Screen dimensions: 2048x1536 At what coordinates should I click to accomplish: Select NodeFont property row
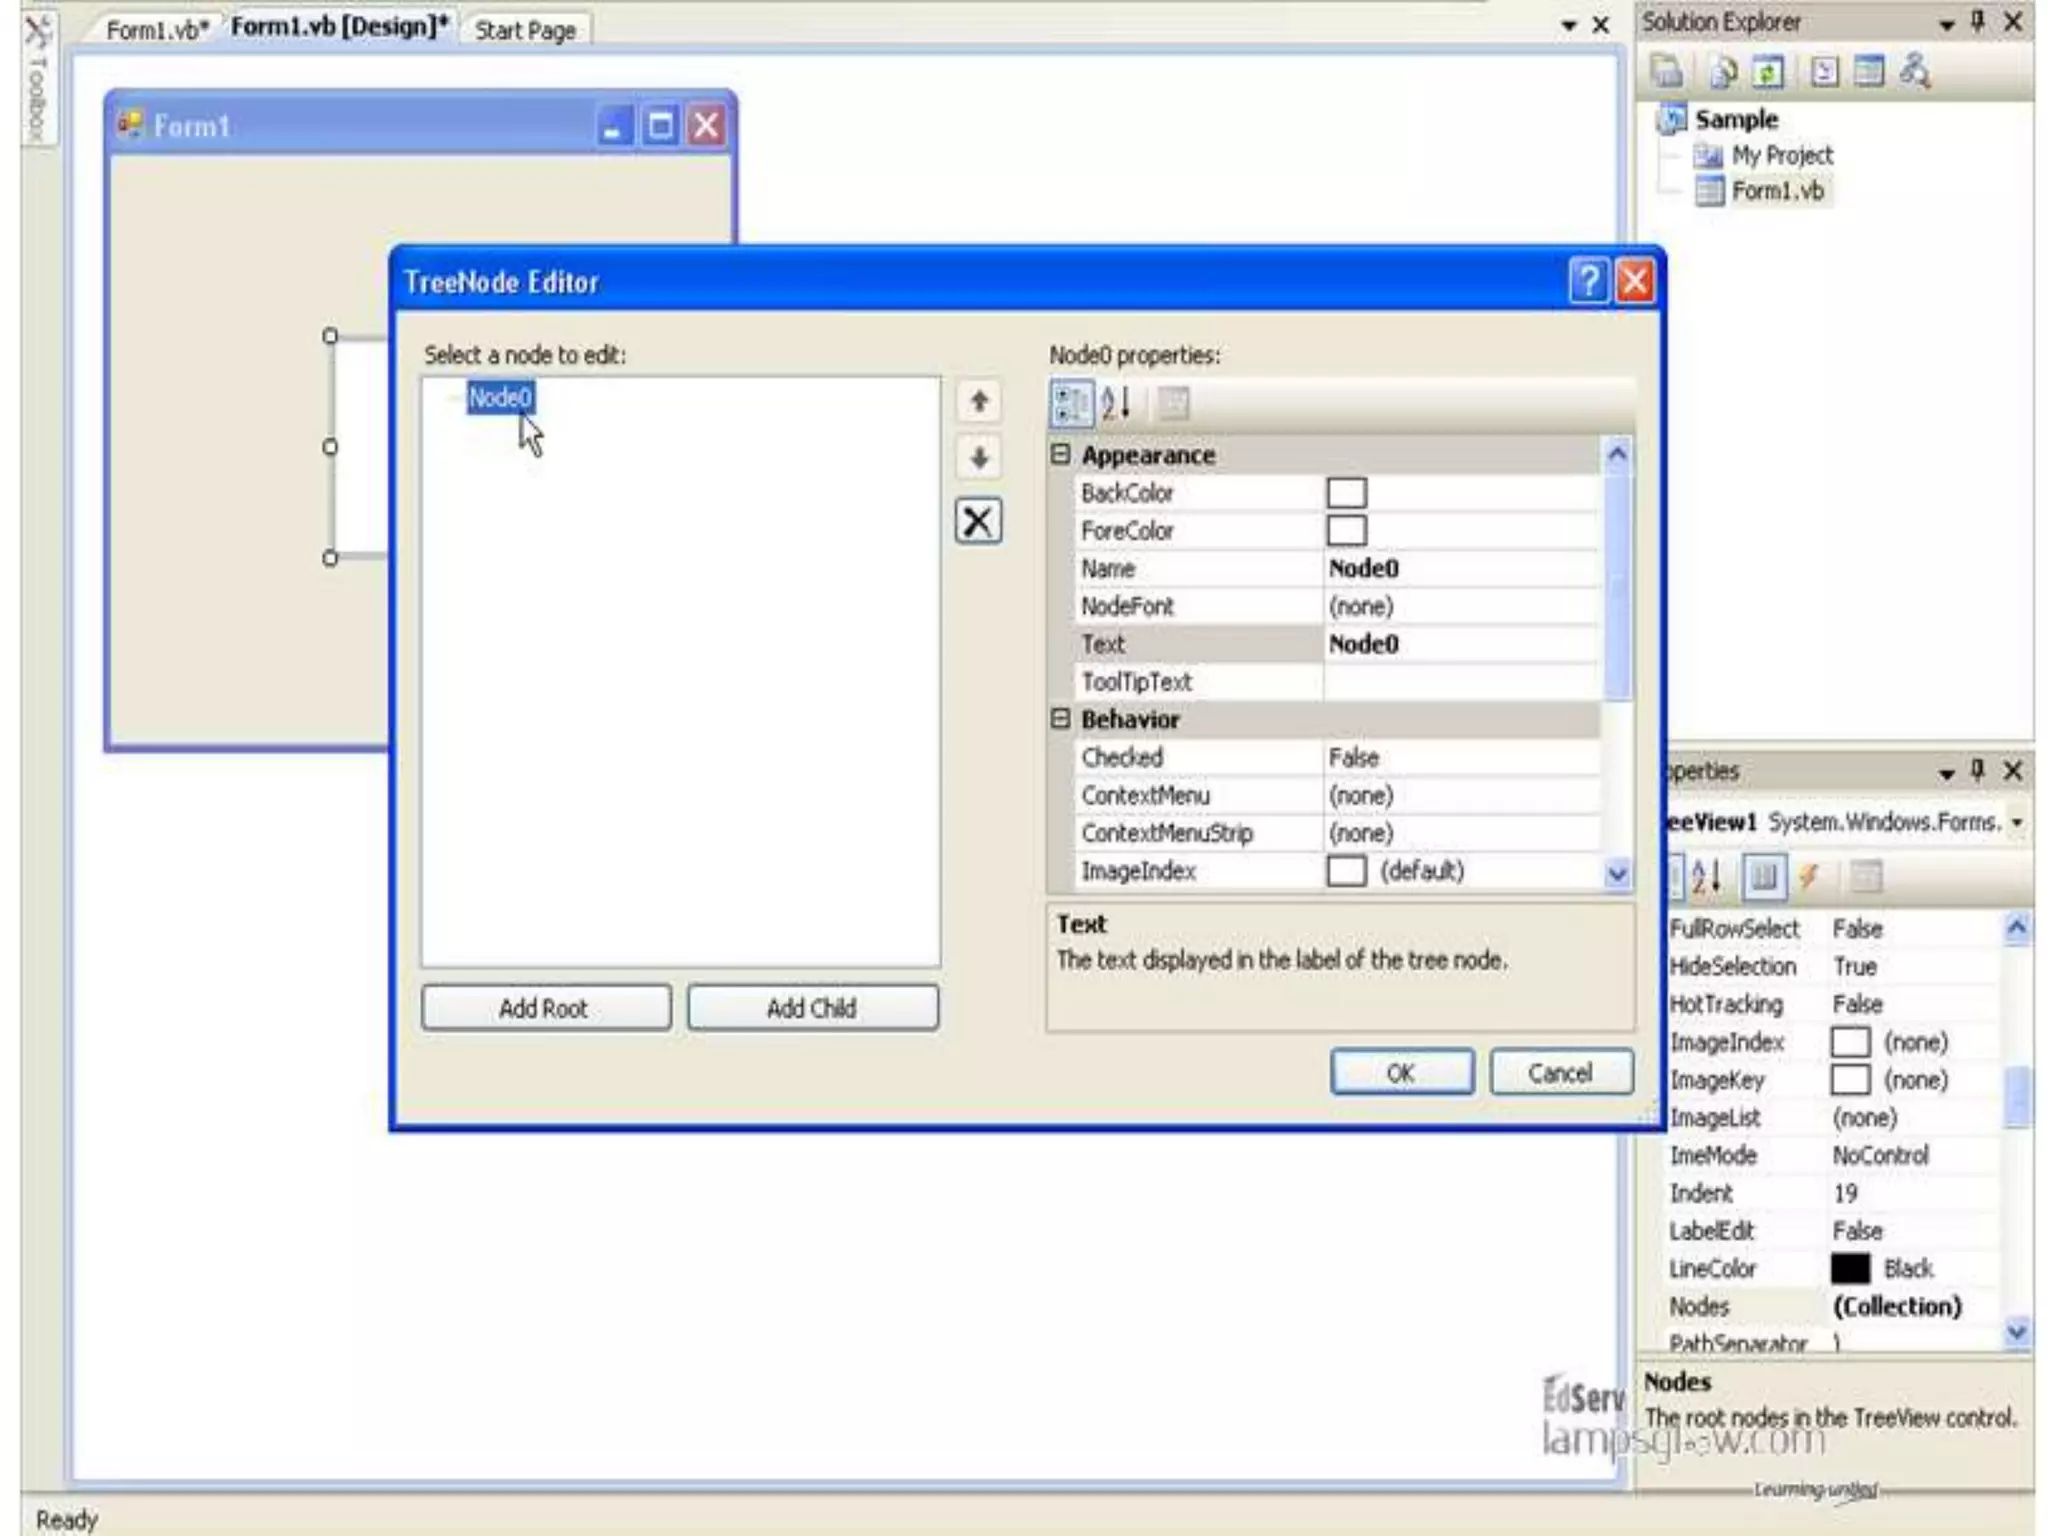pyautogui.click(x=1336, y=606)
